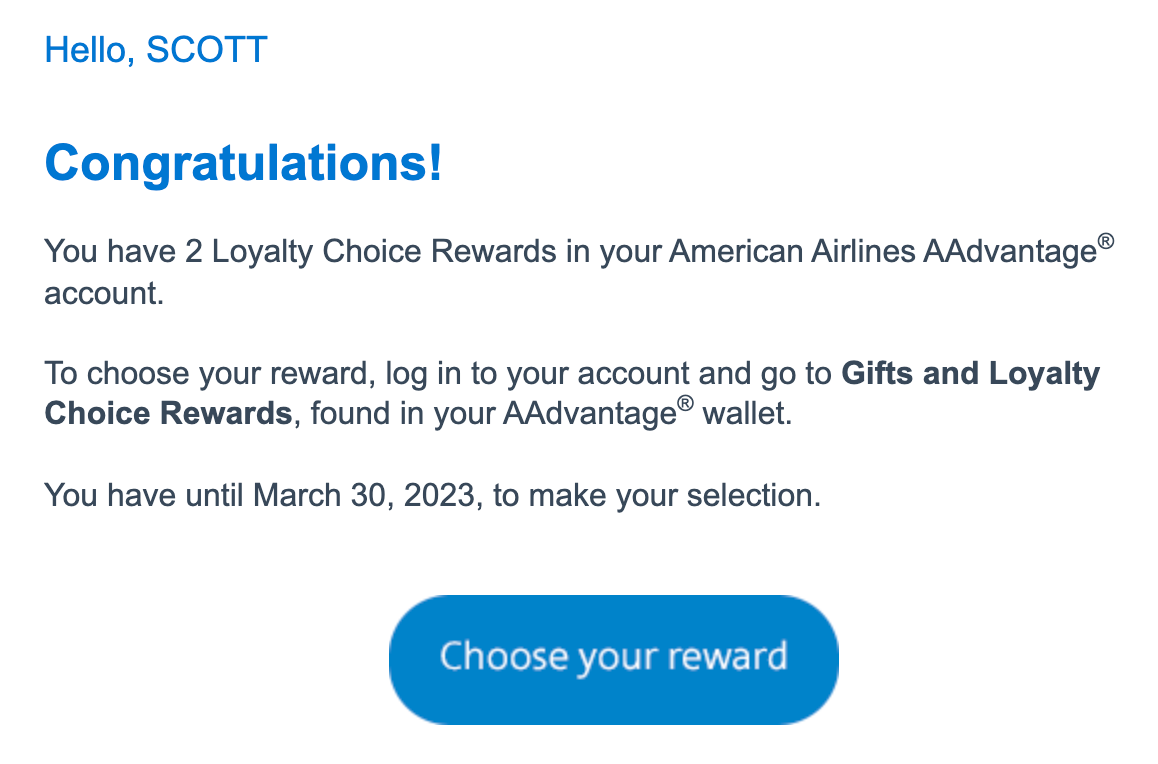The height and width of the screenshot is (764, 1158).
Task: Click the Congratulations! heading
Action: point(243,164)
